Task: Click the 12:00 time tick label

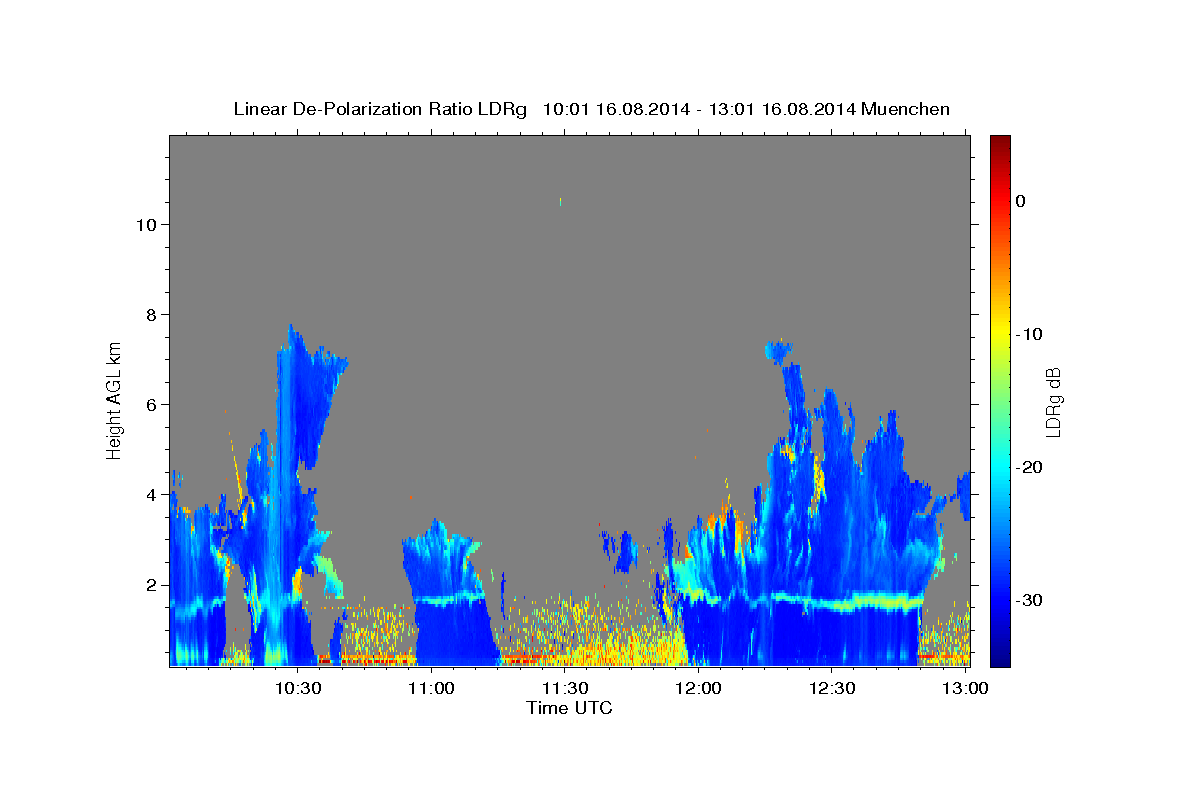Action: [x=698, y=688]
